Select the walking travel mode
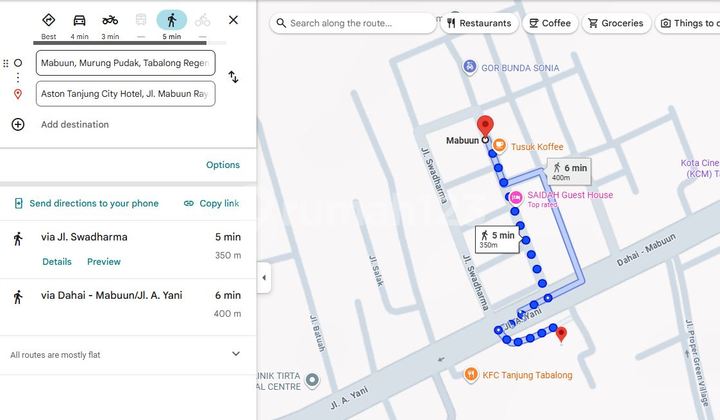720x420 pixels. [x=171, y=20]
